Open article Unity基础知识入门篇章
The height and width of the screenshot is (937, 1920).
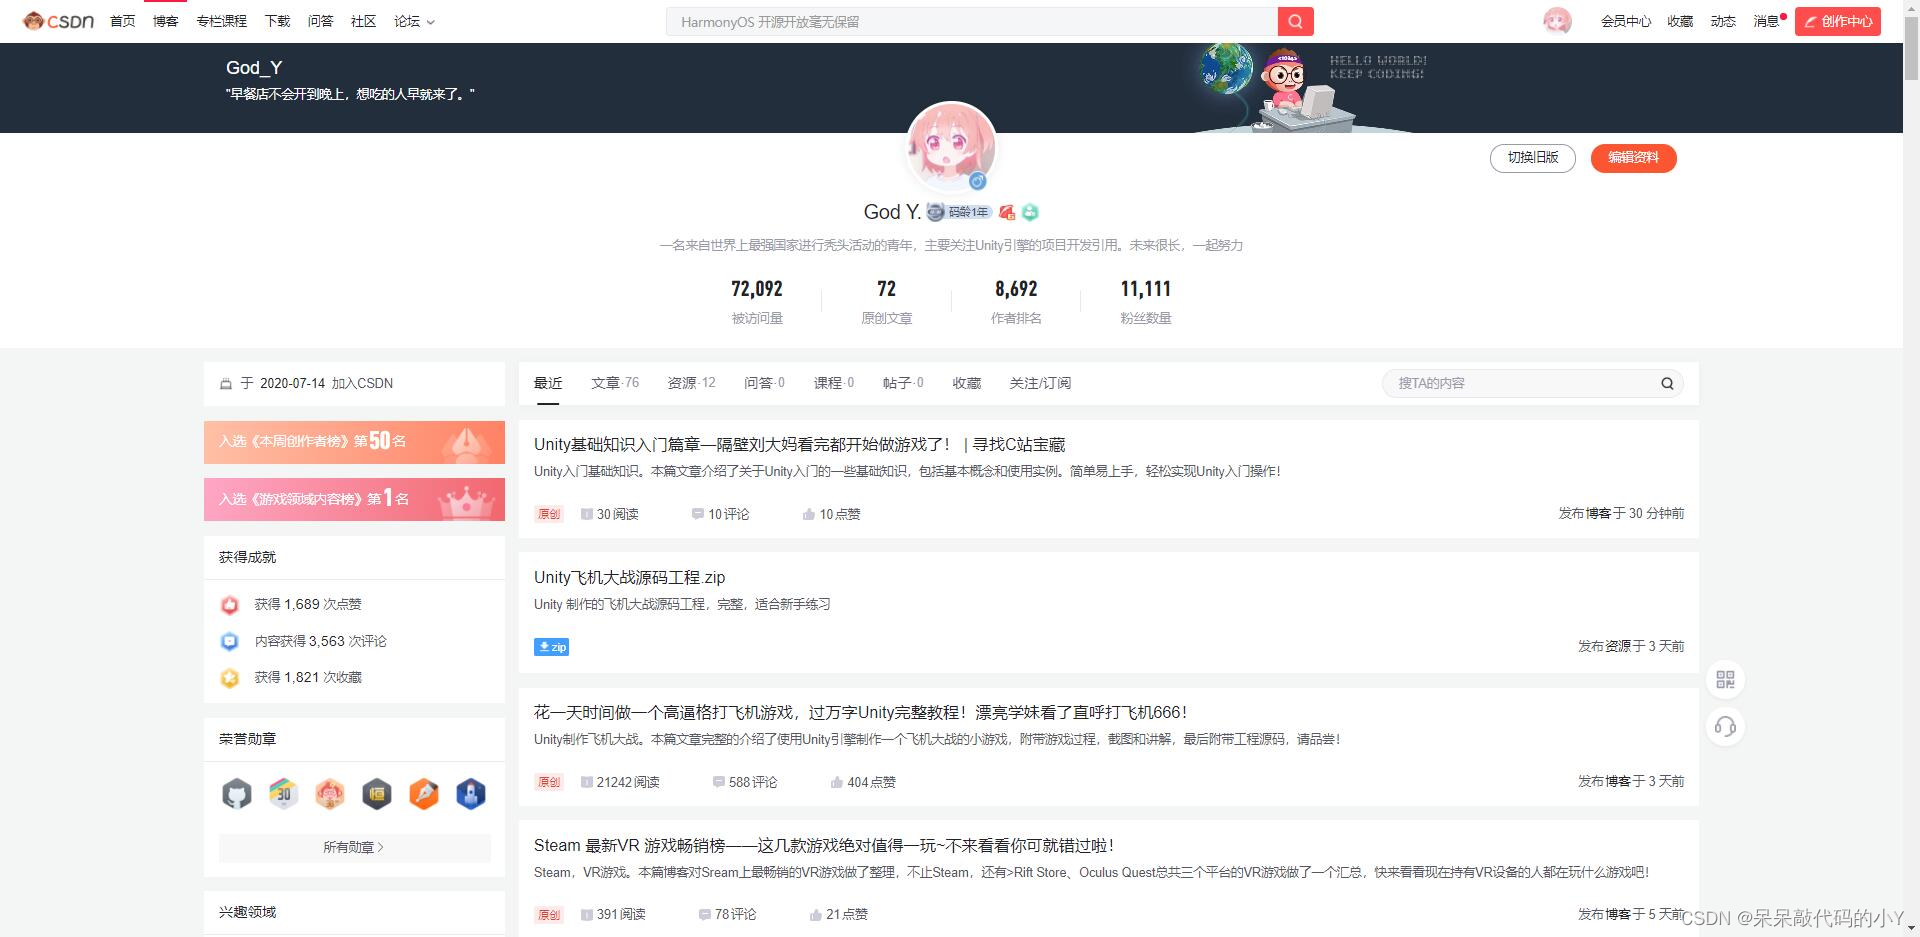point(799,445)
